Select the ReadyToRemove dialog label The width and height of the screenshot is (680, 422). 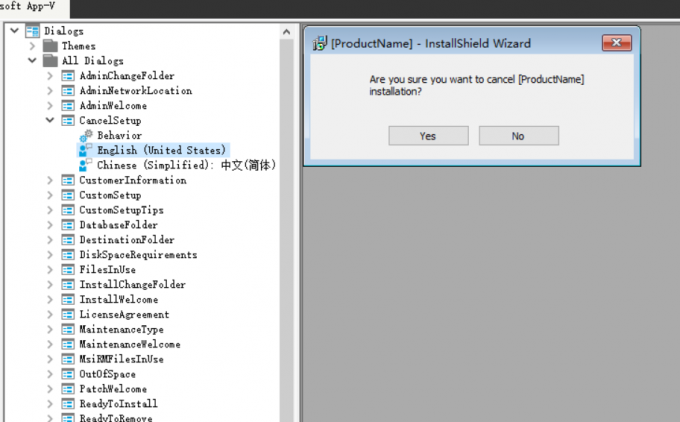tap(116, 418)
